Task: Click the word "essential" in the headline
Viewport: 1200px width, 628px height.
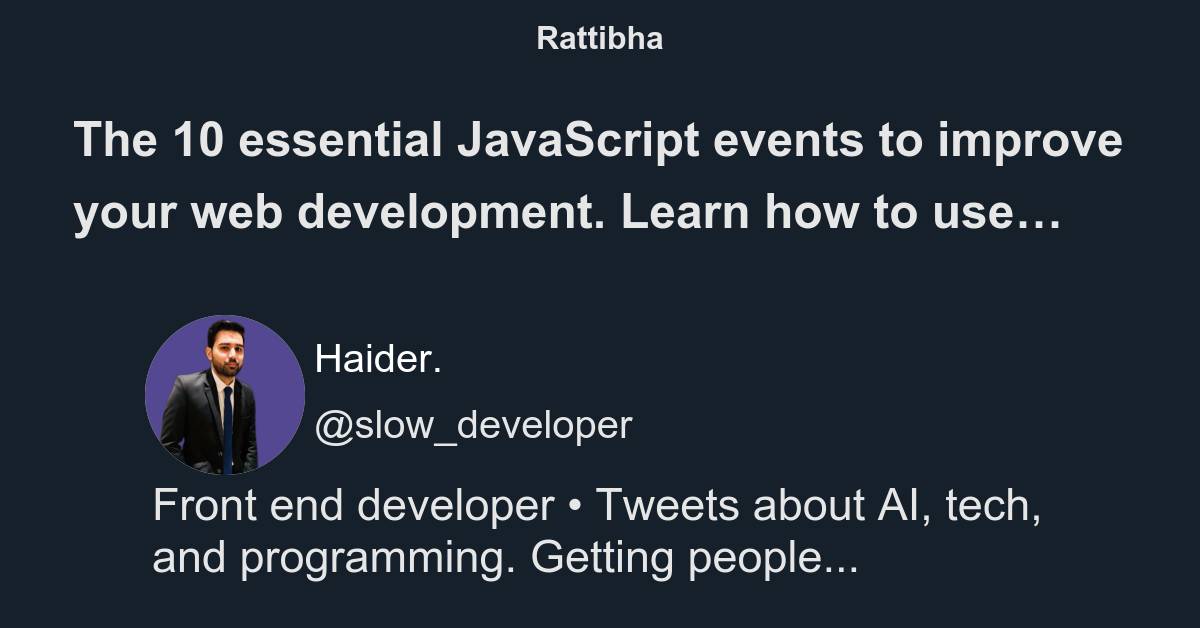Action: pyautogui.click(x=339, y=142)
